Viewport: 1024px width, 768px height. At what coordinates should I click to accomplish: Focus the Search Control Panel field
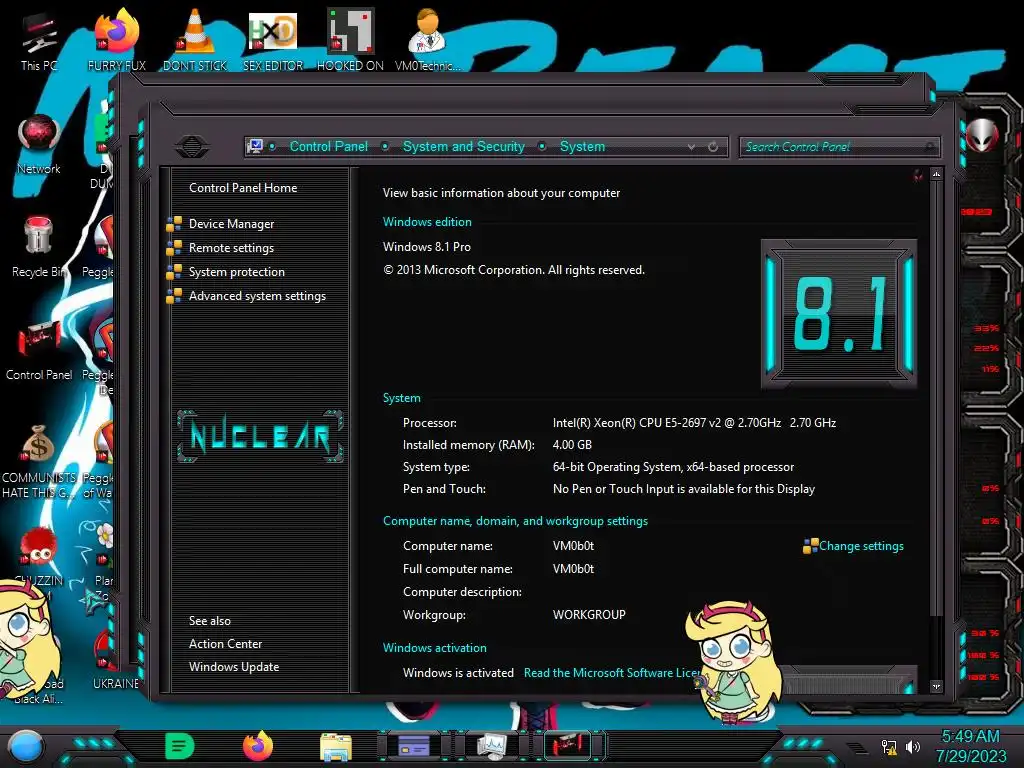(839, 147)
